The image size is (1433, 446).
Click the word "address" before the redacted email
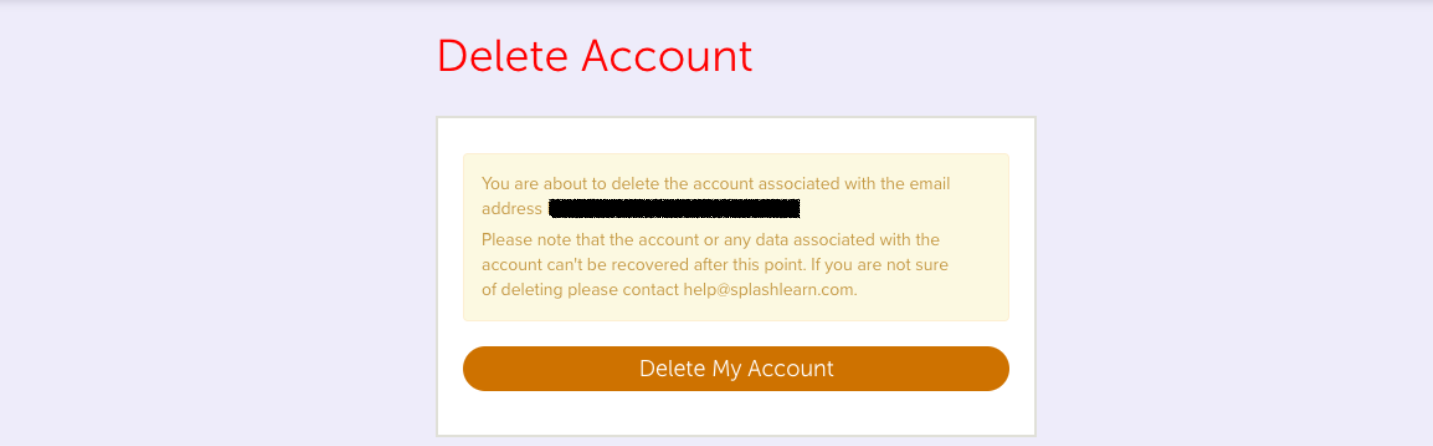coord(511,209)
